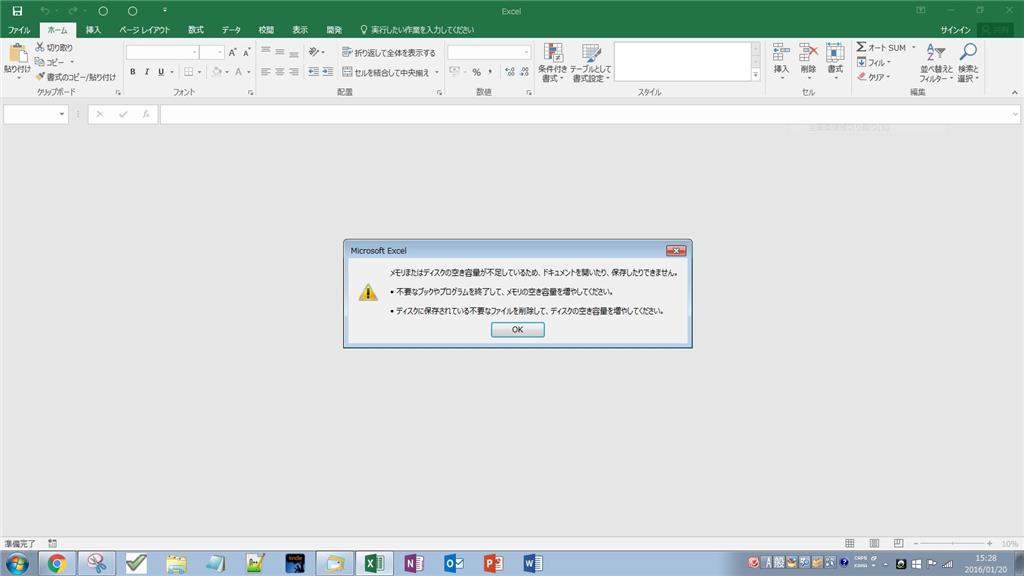The width and height of the screenshot is (1024, 576).
Task: Open Word from the taskbar
Action: [532, 563]
